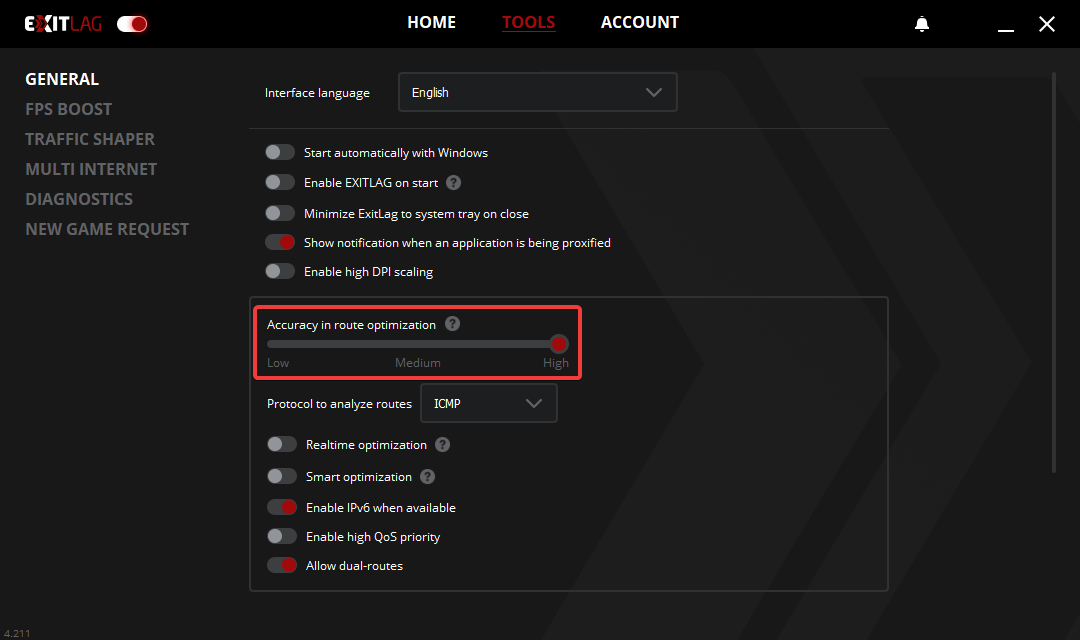Viewport: 1080px width, 640px height.
Task: Toggle Enable EXITLAG on start
Action: [x=280, y=182]
